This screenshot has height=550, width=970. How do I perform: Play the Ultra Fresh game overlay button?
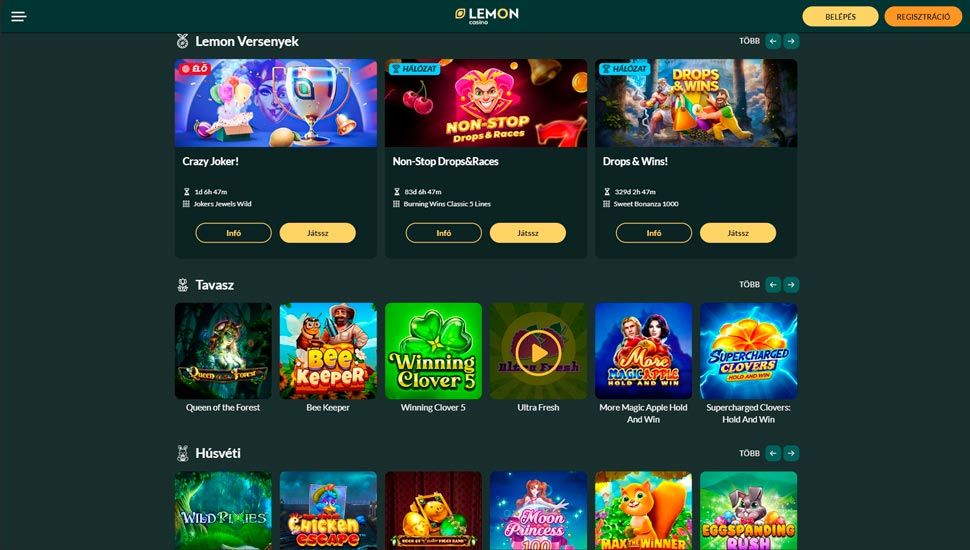coord(538,353)
